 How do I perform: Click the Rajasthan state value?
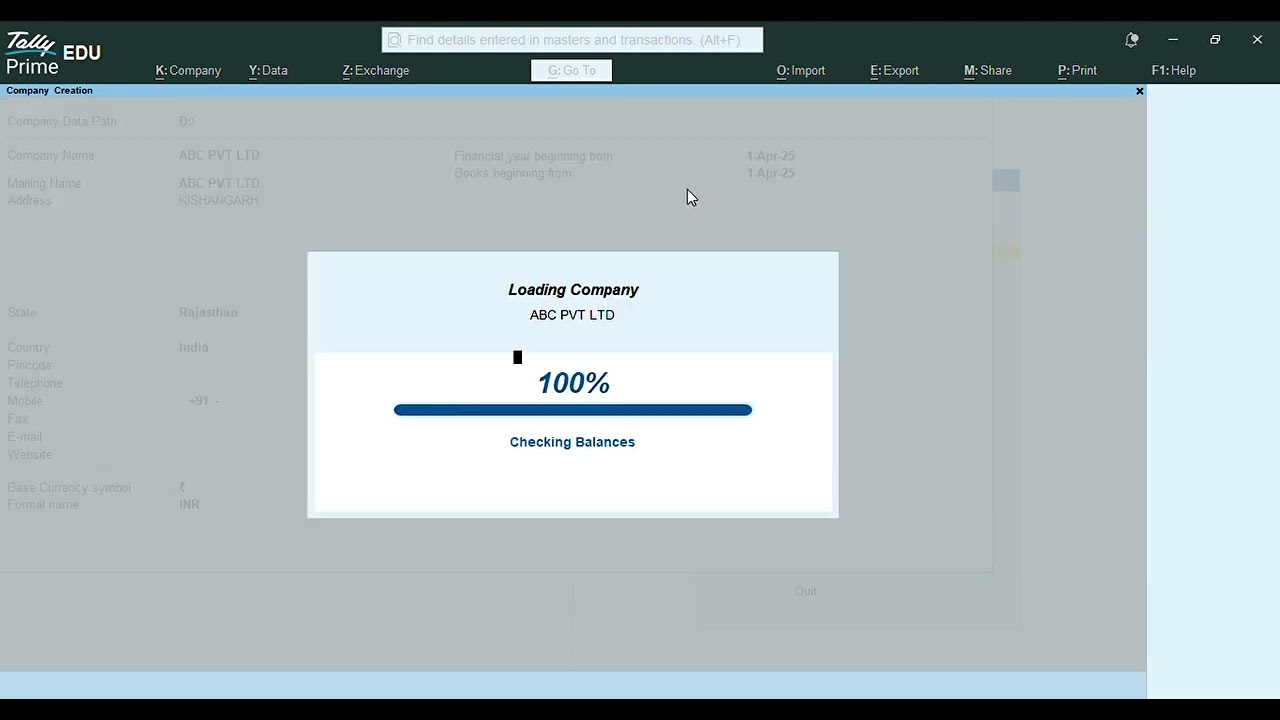pos(208,312)
